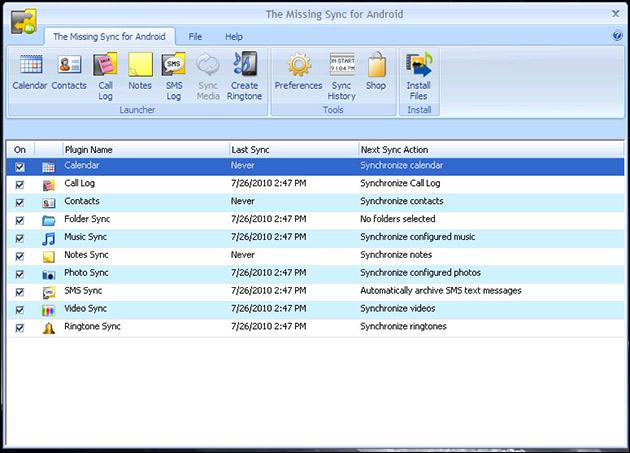Open the File ribbon tab
The height and width of the screenshot is (453, 630).
[196, 36]
